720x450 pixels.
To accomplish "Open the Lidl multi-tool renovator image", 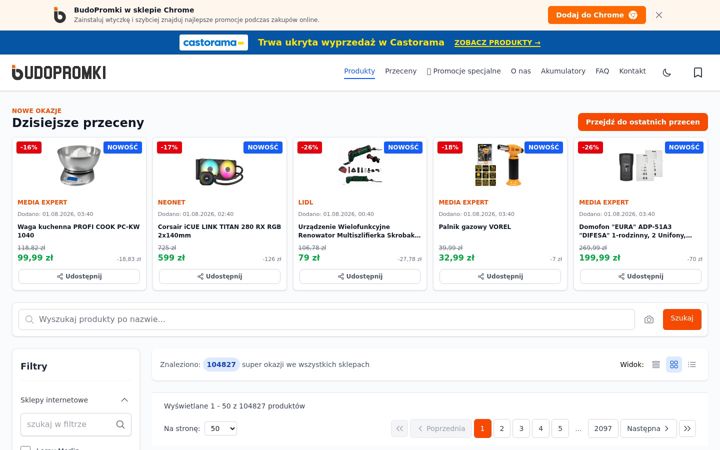I will click(x=360, y=165).
